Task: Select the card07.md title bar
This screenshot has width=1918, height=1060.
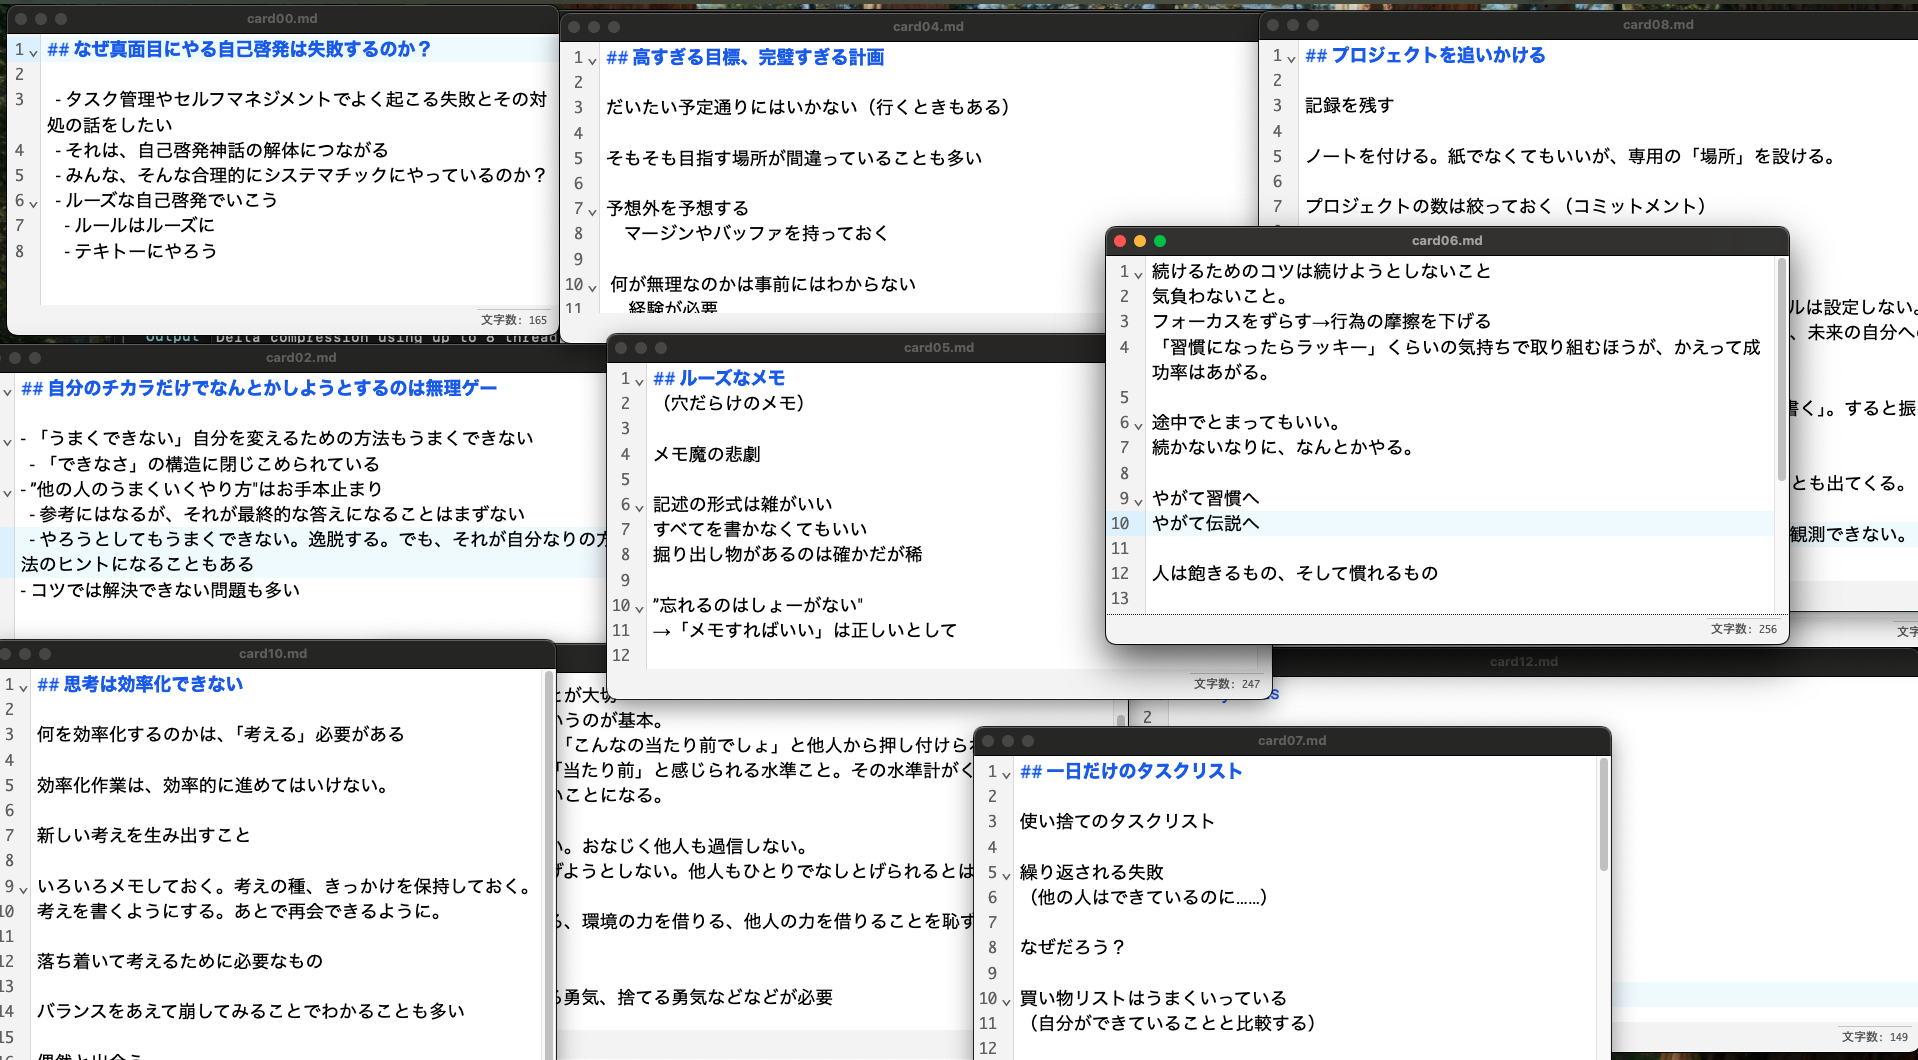Action: point(1291,741)
